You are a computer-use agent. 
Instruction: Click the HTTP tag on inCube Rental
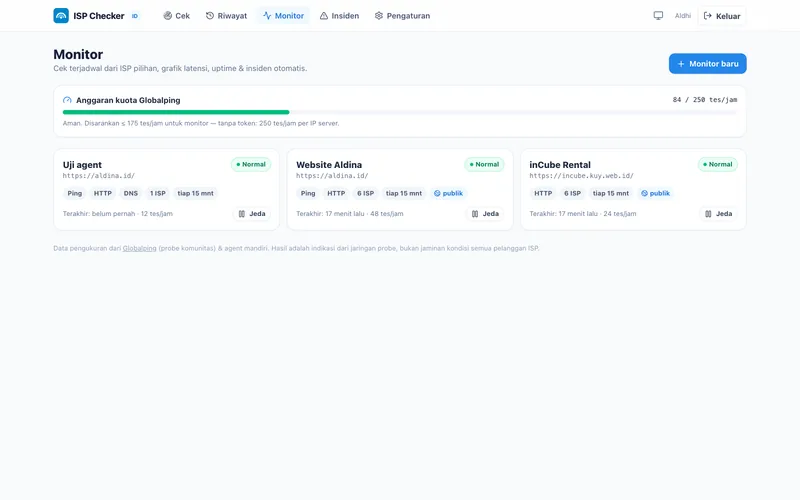pyautogui.click(x=543, y=193)
